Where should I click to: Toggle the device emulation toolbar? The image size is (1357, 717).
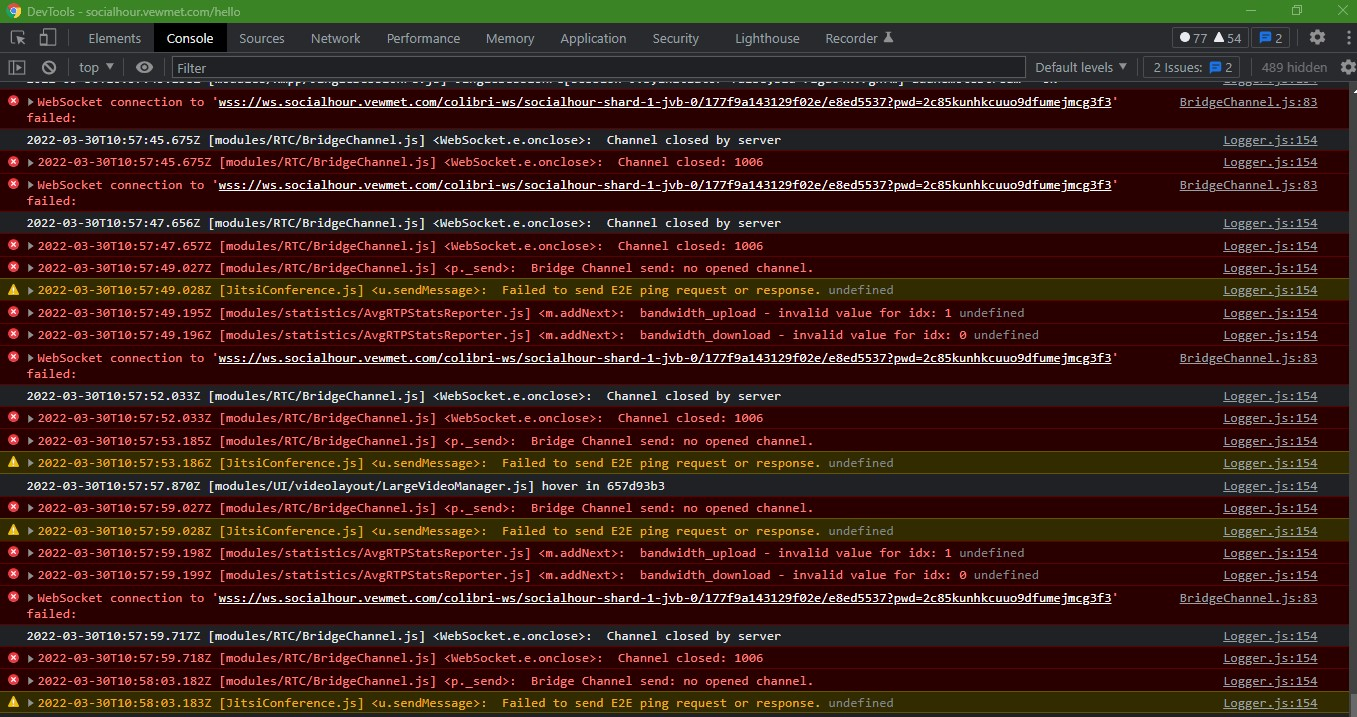[46, 36]
